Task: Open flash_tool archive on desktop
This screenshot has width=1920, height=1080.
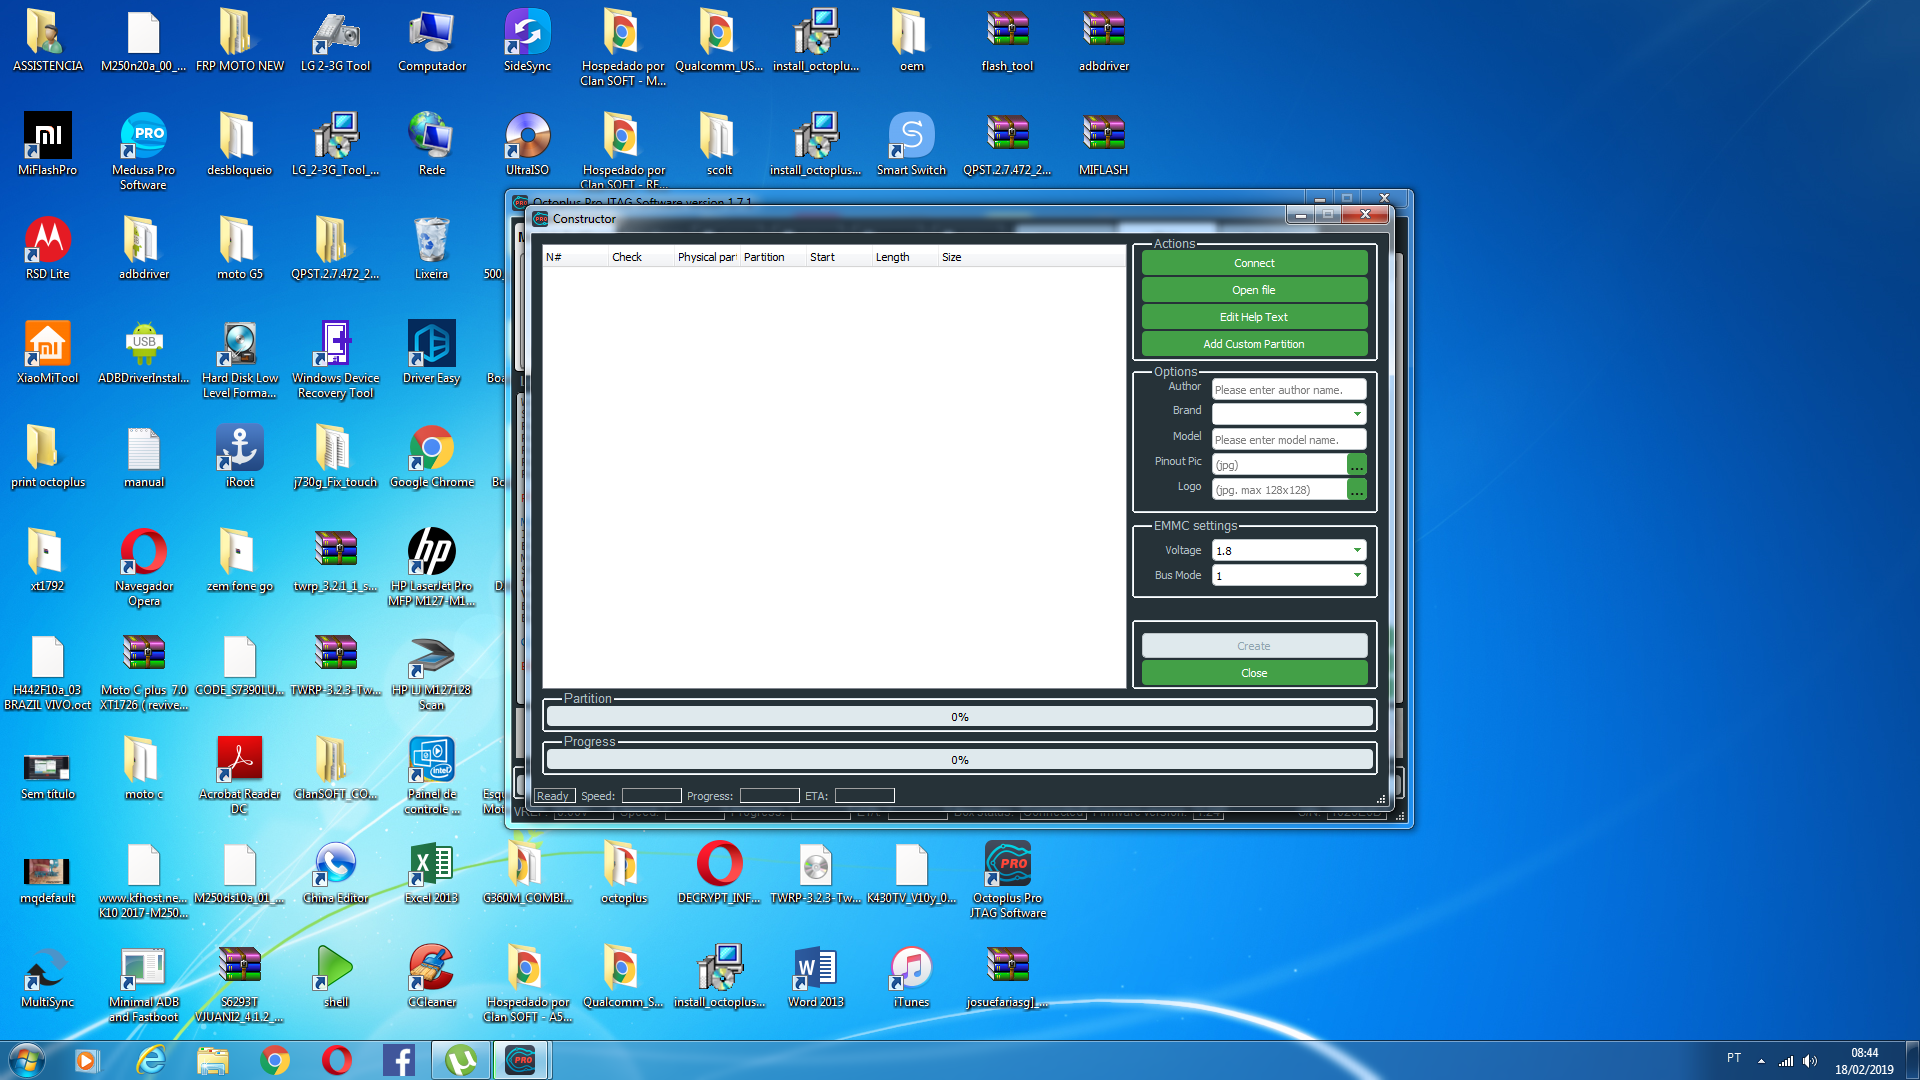Action: 1007,41
